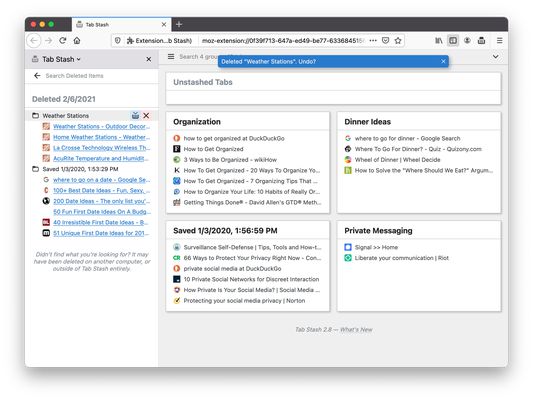Open 3 Ways to Be Organized - wikiHow
Screen dimensions: 533x400
[x=230, y=159]
